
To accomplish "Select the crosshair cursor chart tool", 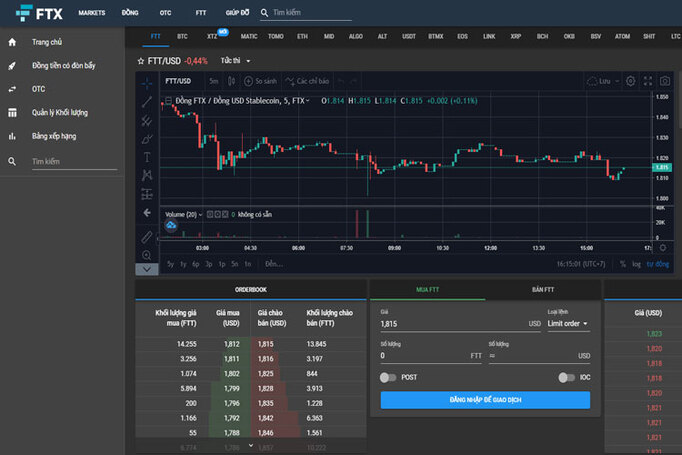I will (x=147, y=82).
